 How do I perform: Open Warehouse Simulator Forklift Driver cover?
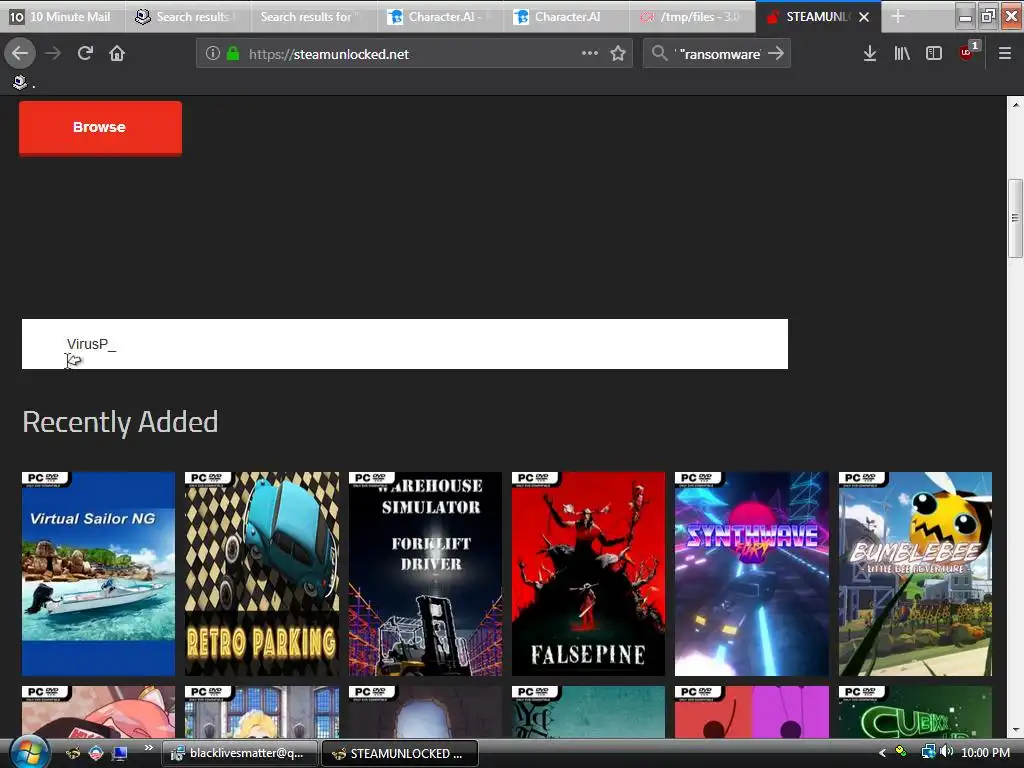(425, 573)
